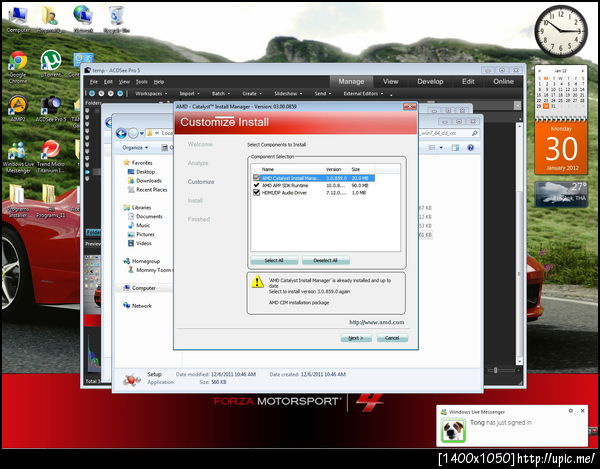
Task: Toggle HDMI/DP Audio Driver checkbox
Action: [x=256, y=192]
